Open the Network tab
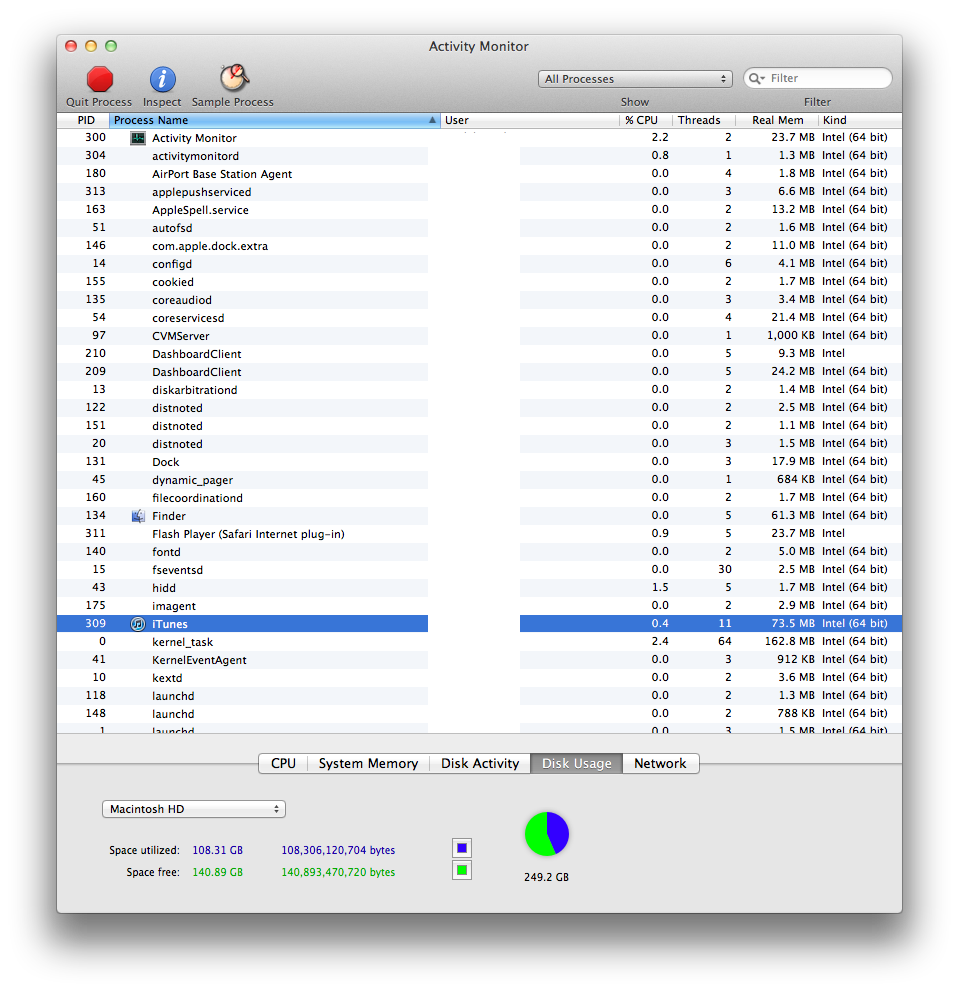This screenshot has width=959, height=992. pos(660,764)
